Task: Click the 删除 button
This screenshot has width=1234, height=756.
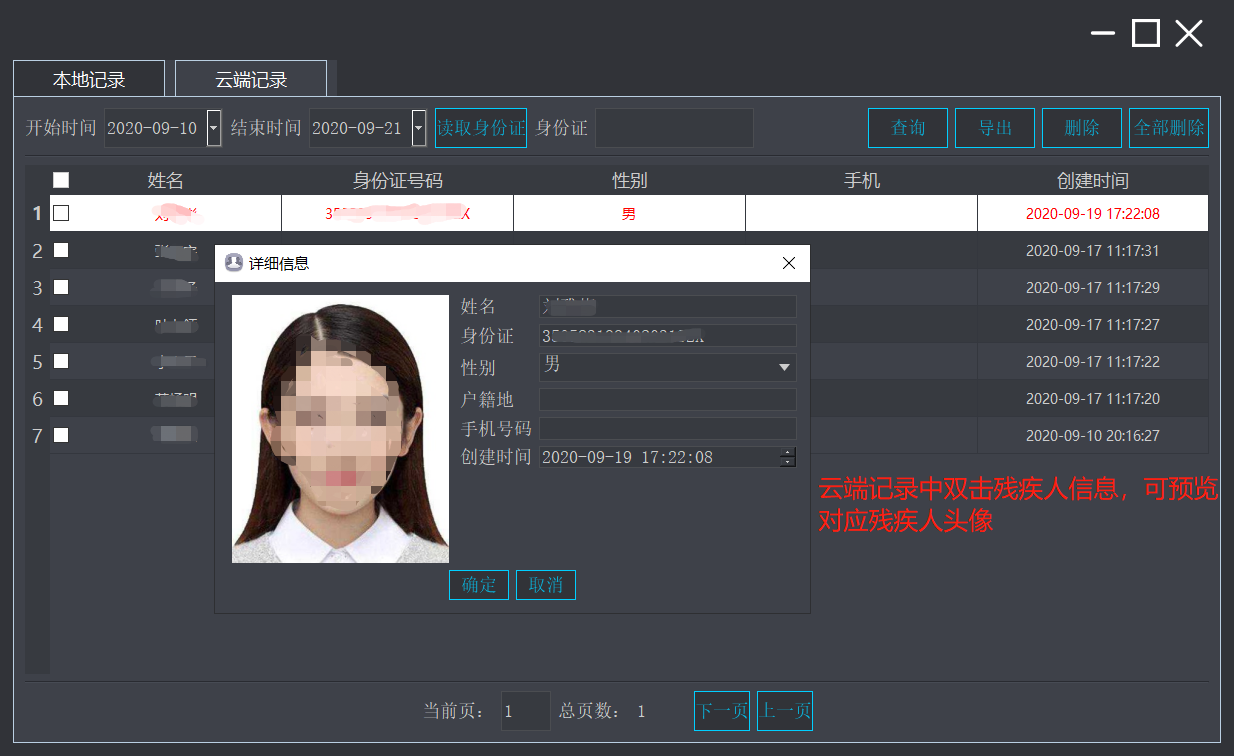Action: click(x=1082, y=128)
